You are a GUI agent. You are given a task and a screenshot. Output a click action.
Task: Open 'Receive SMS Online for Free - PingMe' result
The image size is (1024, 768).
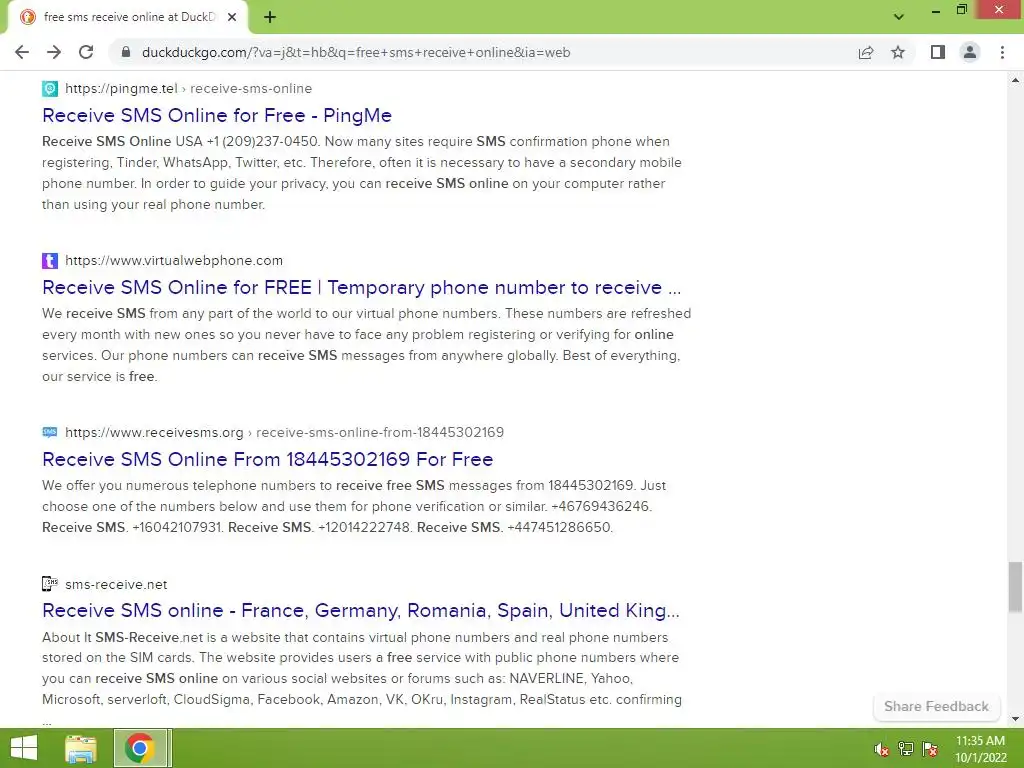click(x=217, y=115)
